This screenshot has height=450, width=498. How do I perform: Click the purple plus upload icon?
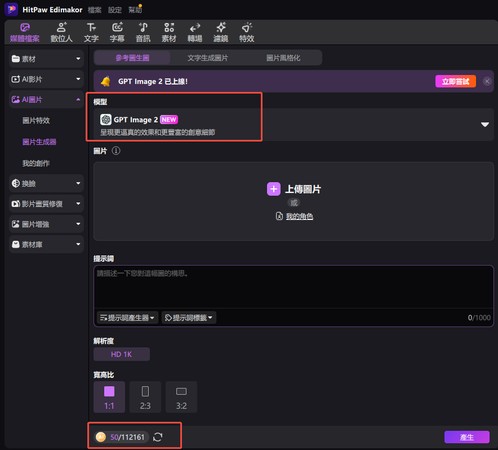click(x=273, y=189)
